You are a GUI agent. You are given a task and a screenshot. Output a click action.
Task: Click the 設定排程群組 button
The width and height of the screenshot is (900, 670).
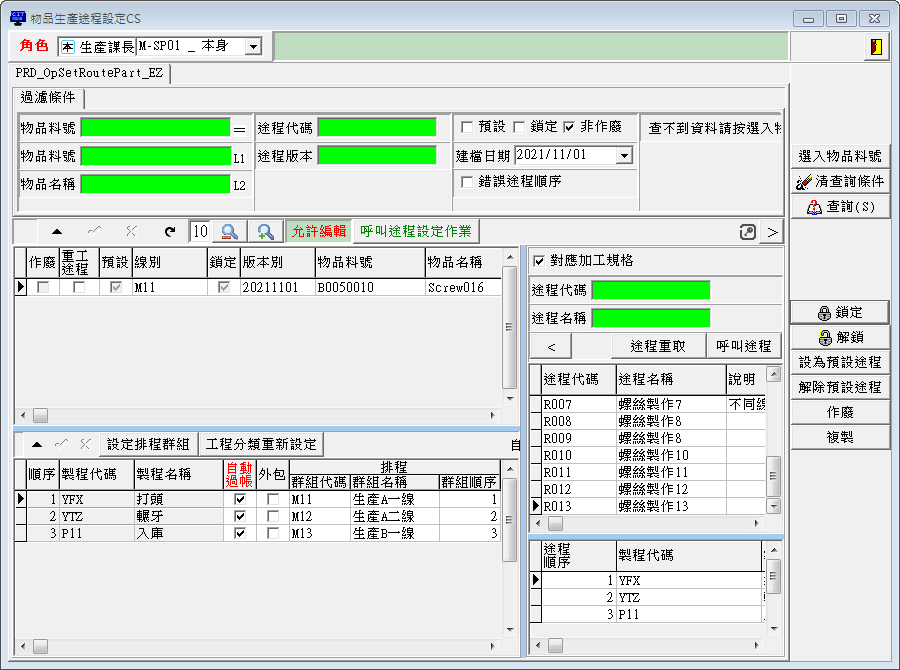pyautogui.click(x=148, y=444)
